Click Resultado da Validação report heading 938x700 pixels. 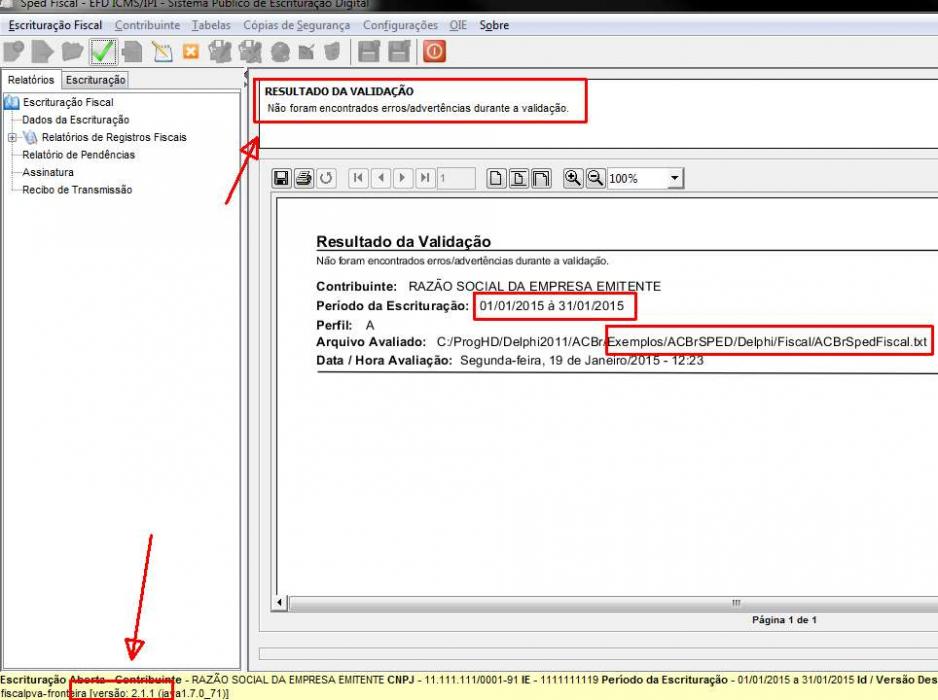click(x=403, y=242)
